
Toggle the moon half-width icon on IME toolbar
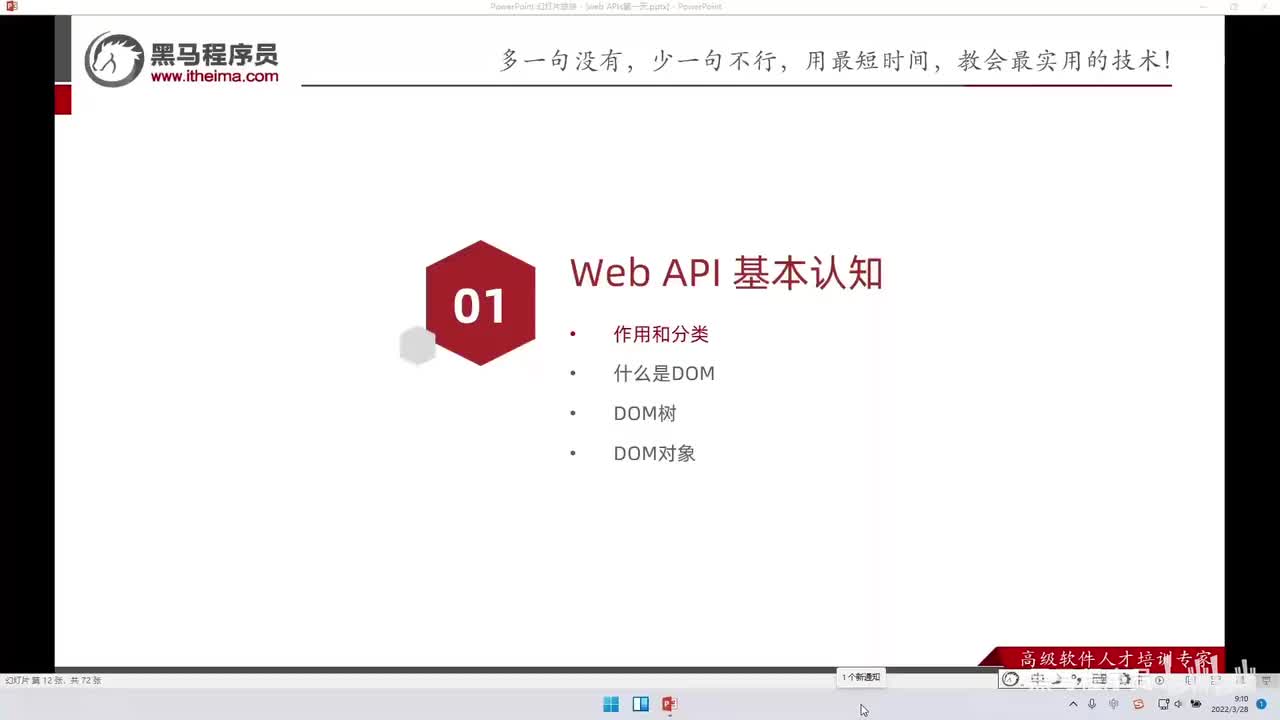click(1056, 679)
